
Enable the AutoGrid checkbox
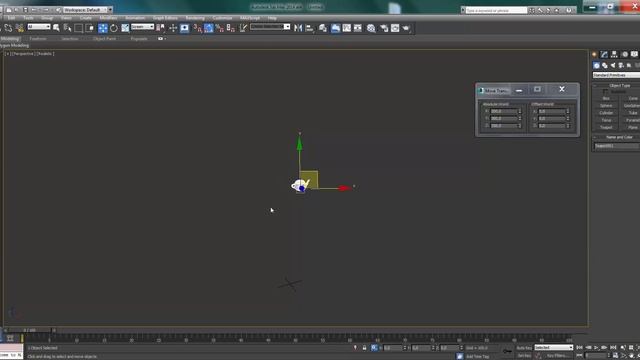605,92
